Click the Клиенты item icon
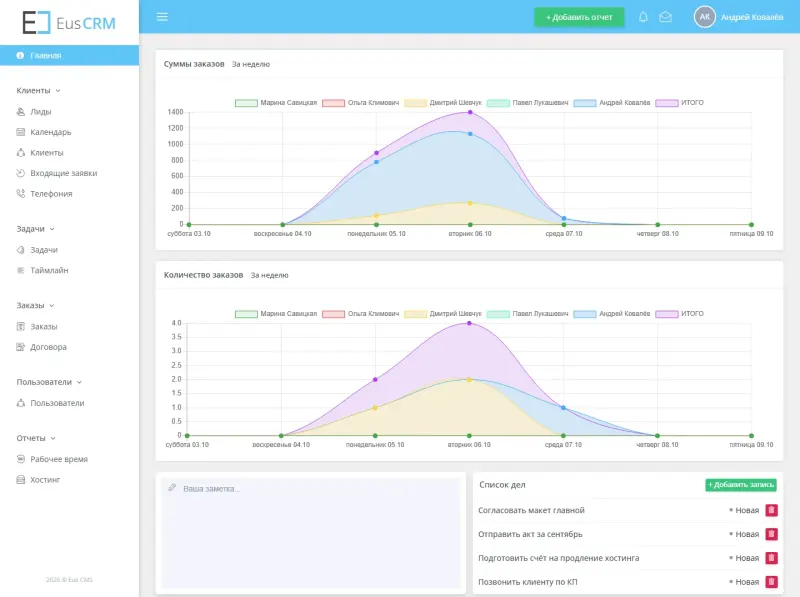Viewport: 800px width, 597px height. 20,153
